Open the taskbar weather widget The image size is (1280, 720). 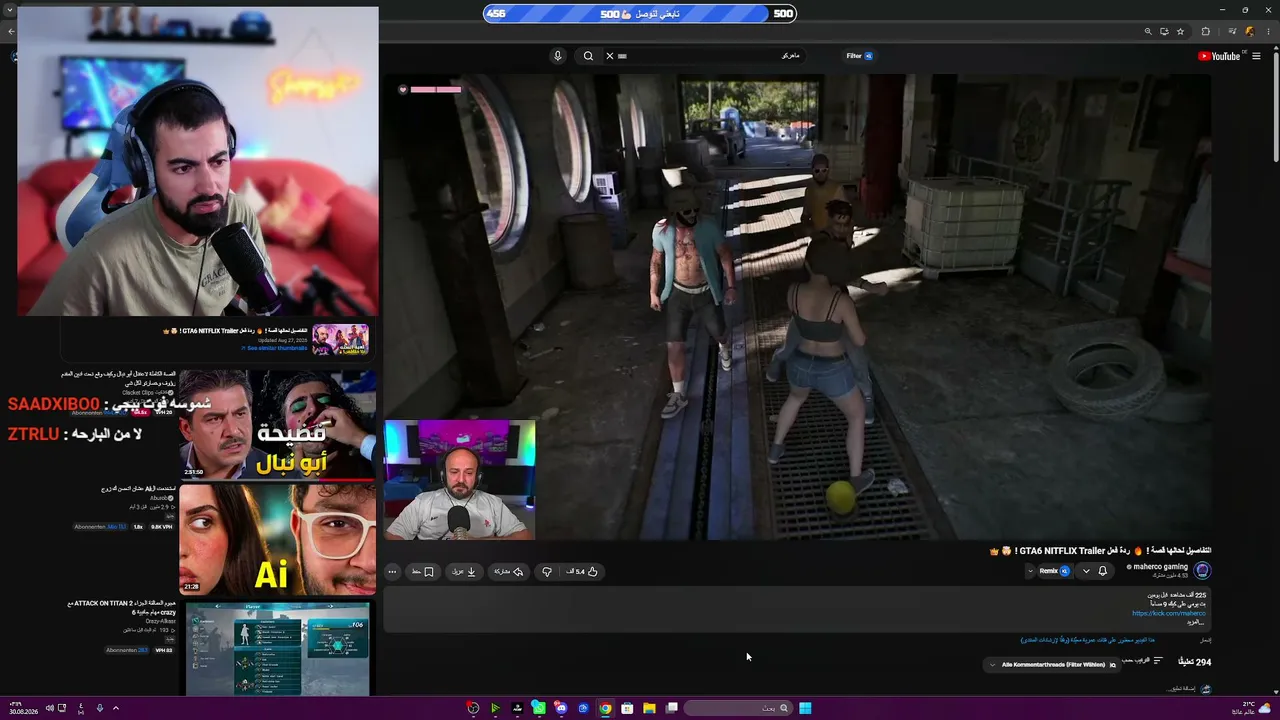coord(1250,708)
